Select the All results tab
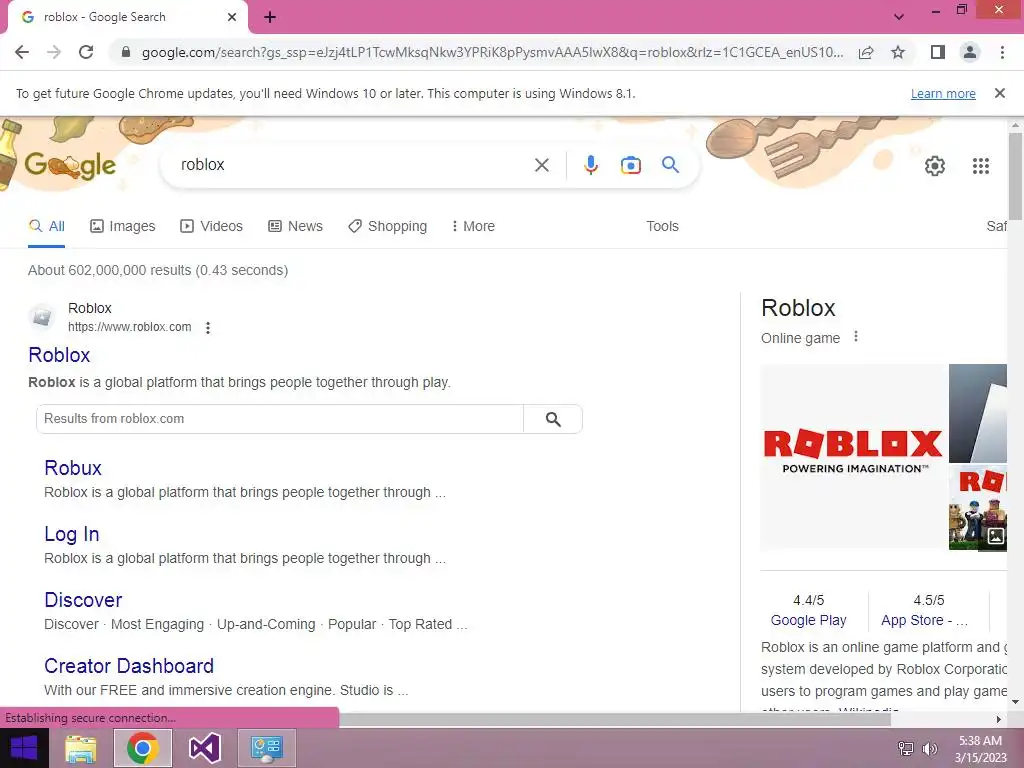The height and width of the screenshot is (768, 1024). [x=46, y=226]
